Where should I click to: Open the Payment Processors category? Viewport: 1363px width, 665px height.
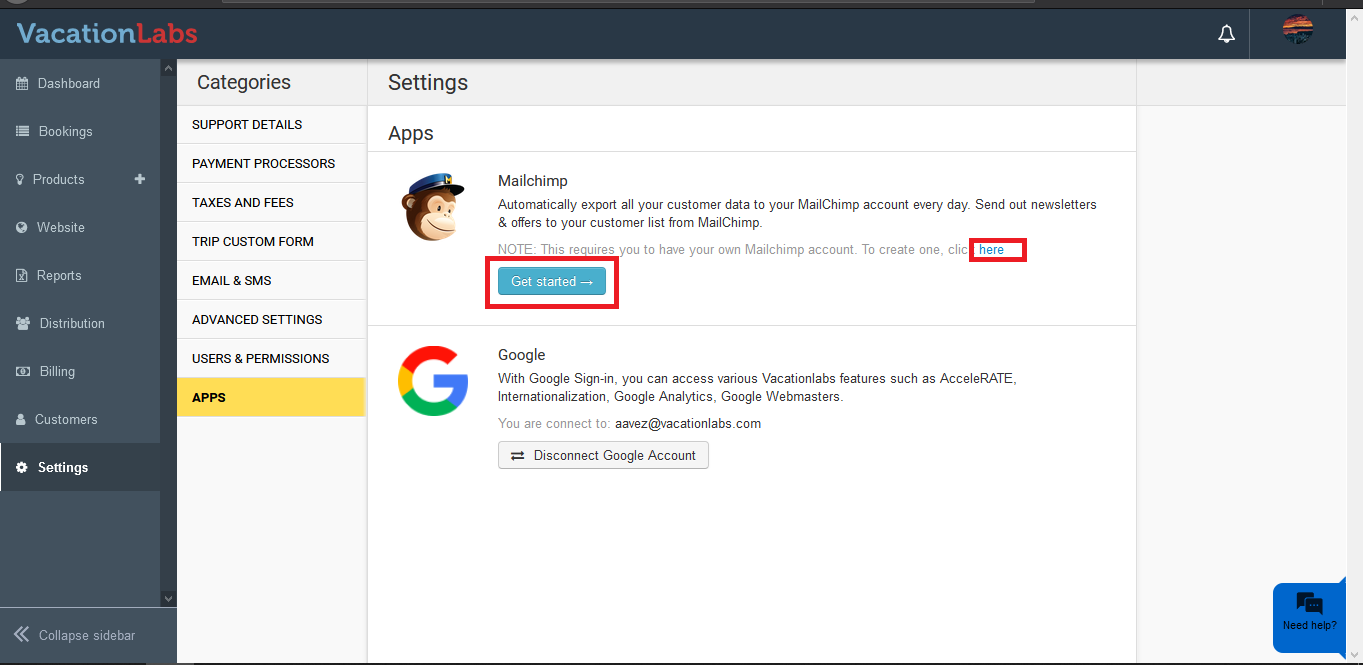(271, 163)
